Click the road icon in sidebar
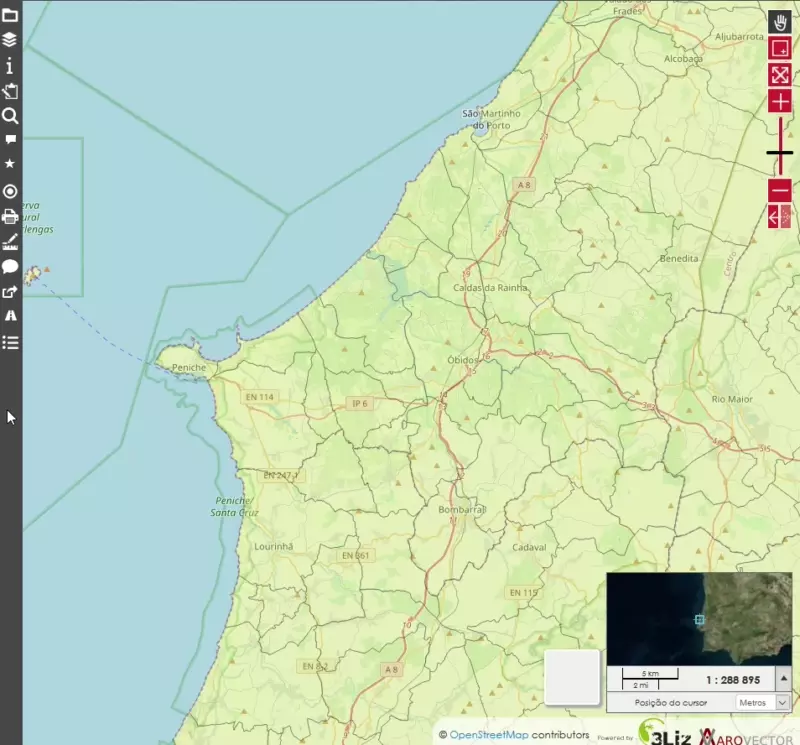This screenshot has height=745, width=800. tap(10, 315)
